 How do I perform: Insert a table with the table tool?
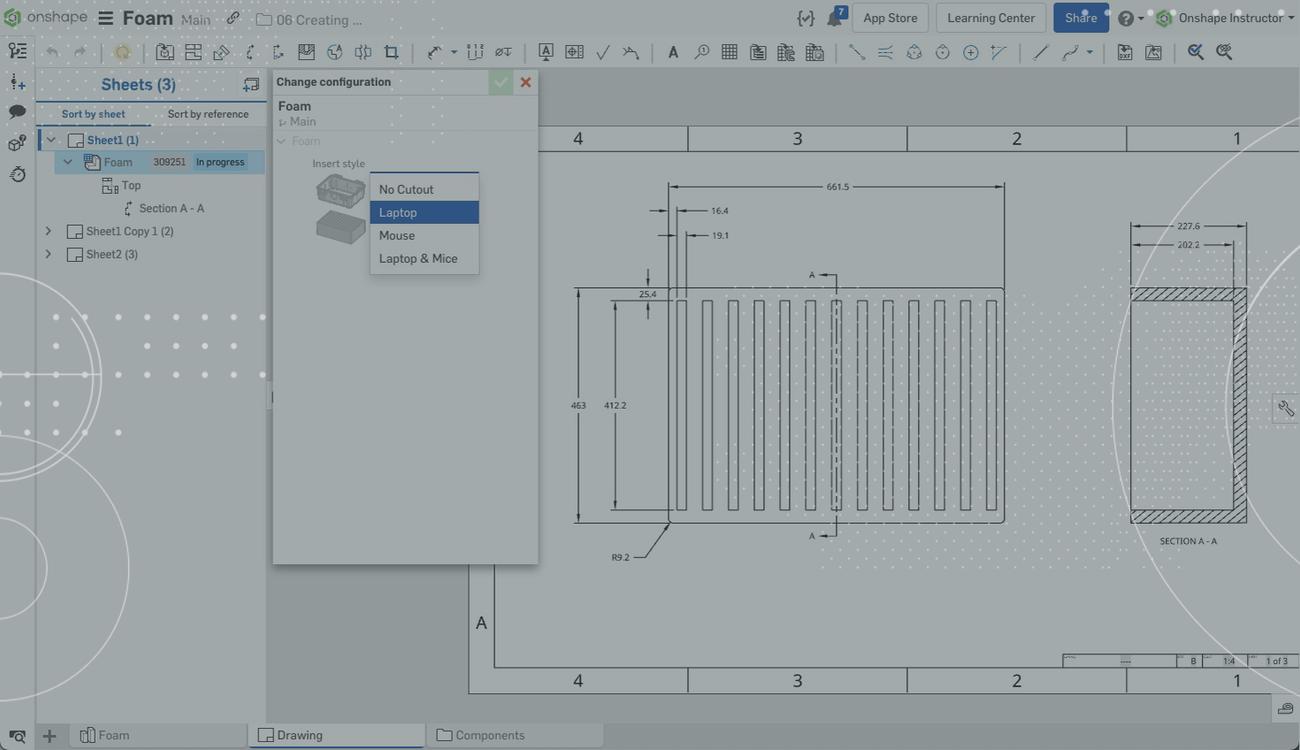click(728, 51)
